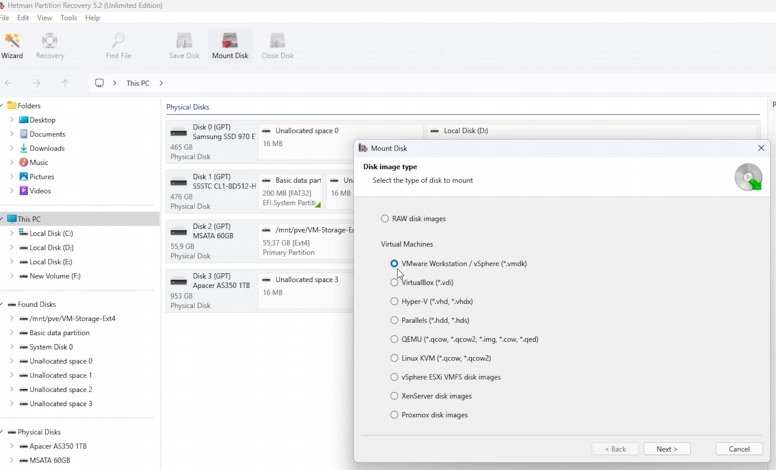
Task: Click This PC in the address bar
Action: [x=138, y=83]
